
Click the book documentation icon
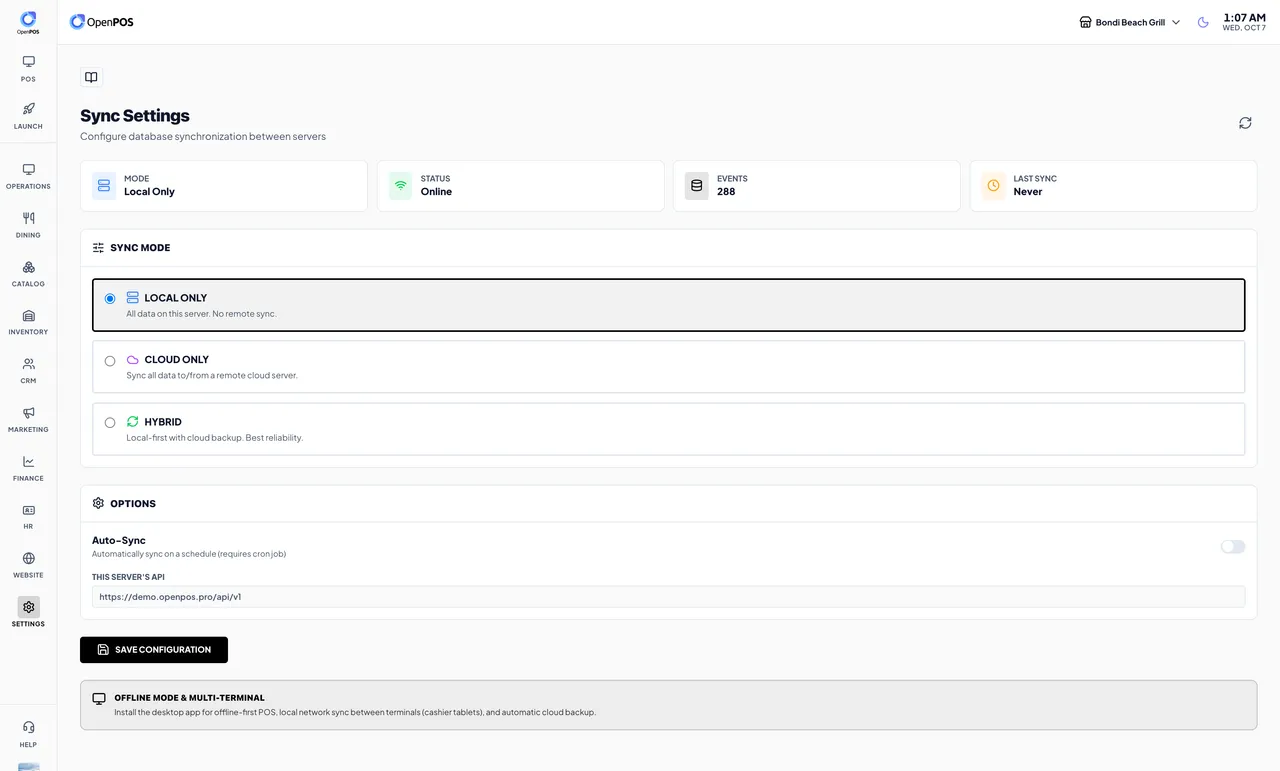coord(91,77)
